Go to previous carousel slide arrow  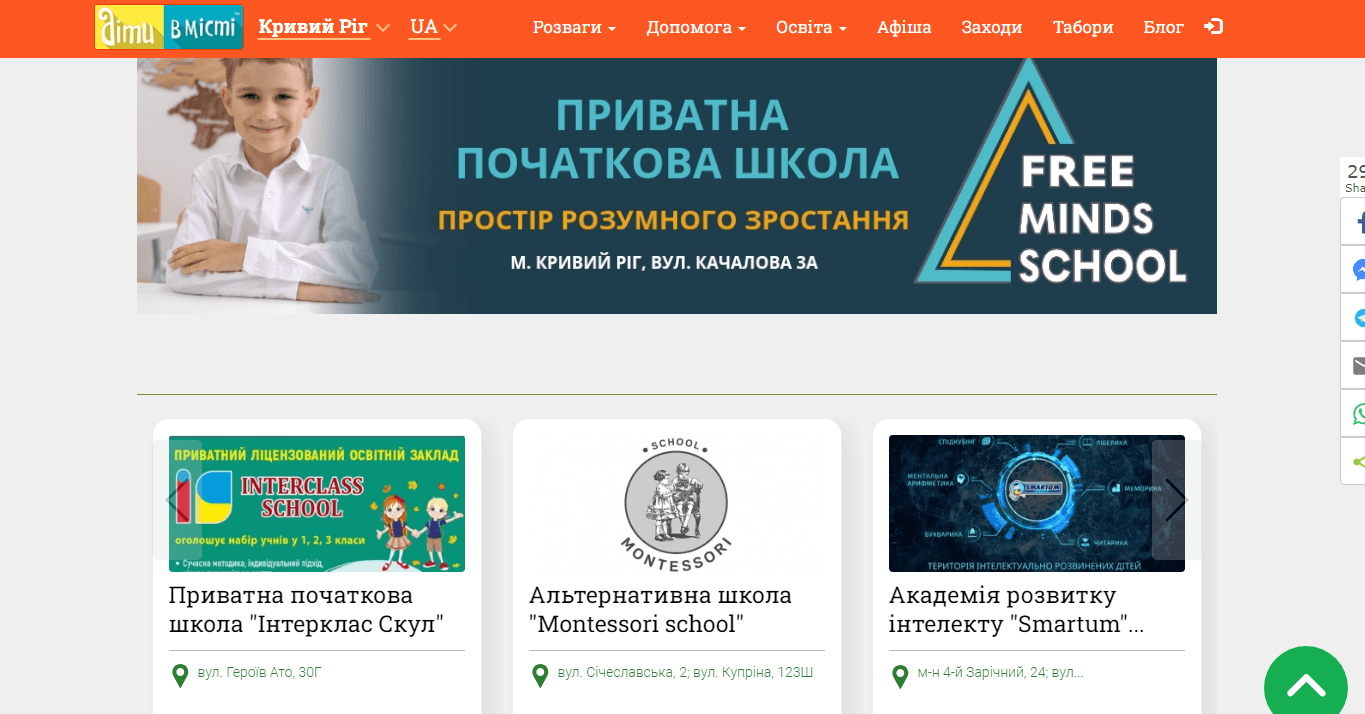point(178,500)
